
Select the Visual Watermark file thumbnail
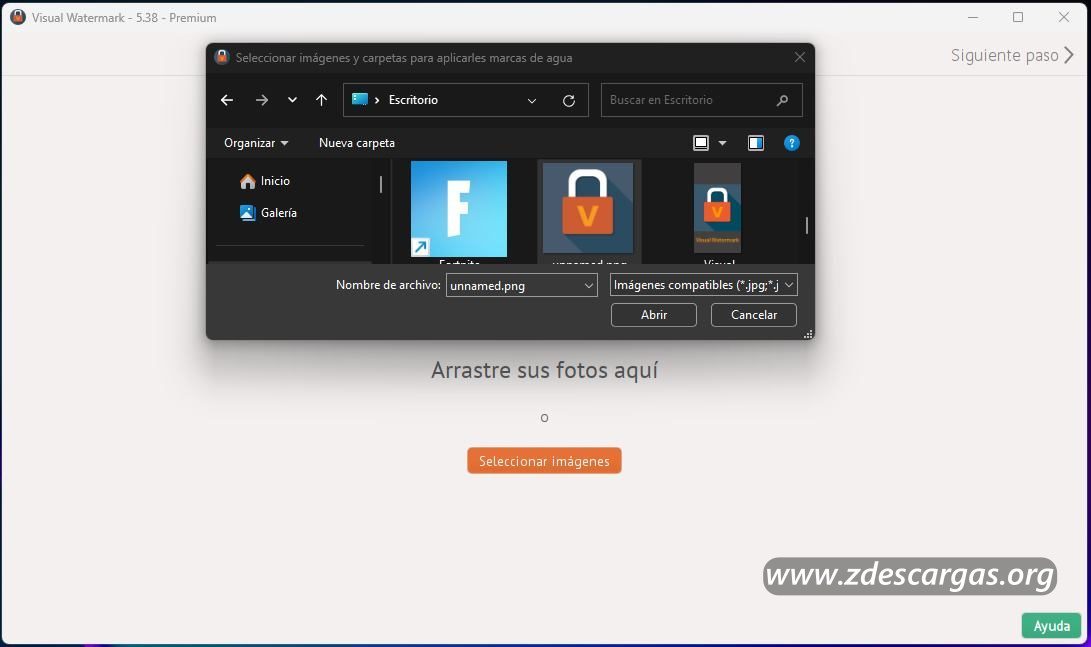pos(717,208)
